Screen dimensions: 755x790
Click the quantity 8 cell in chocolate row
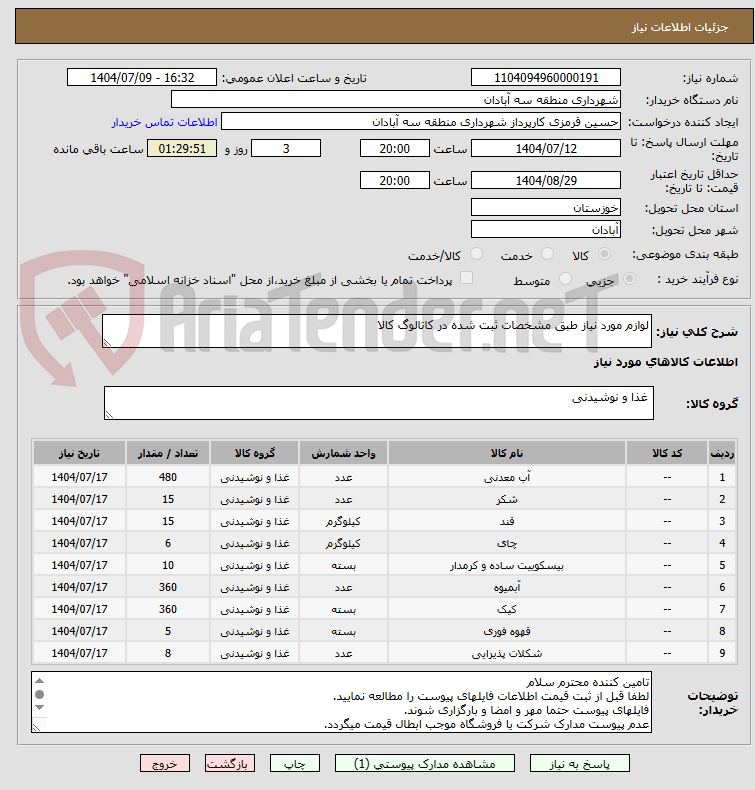(x=168, y=653)
